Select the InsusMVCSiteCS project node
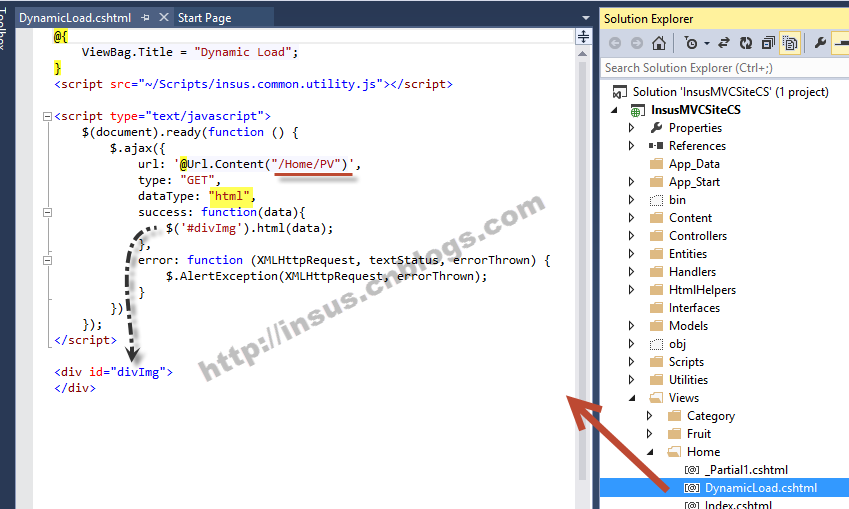The width and height of the screenshot is (849, 509). pos(696,109)
